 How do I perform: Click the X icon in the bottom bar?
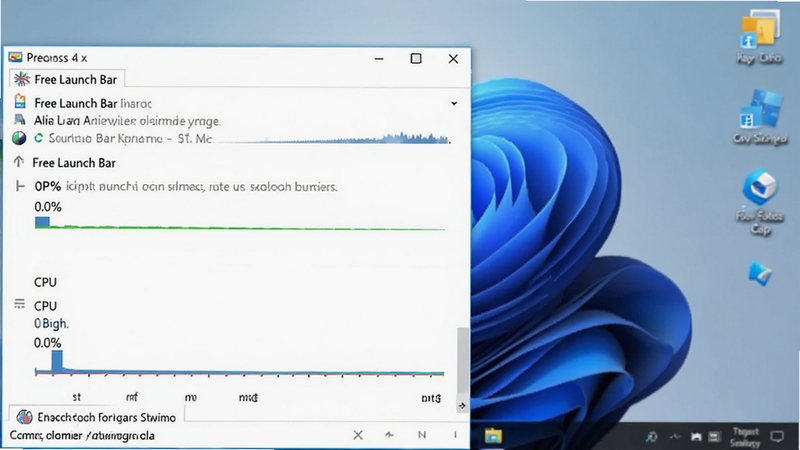[x=358, y=435]
